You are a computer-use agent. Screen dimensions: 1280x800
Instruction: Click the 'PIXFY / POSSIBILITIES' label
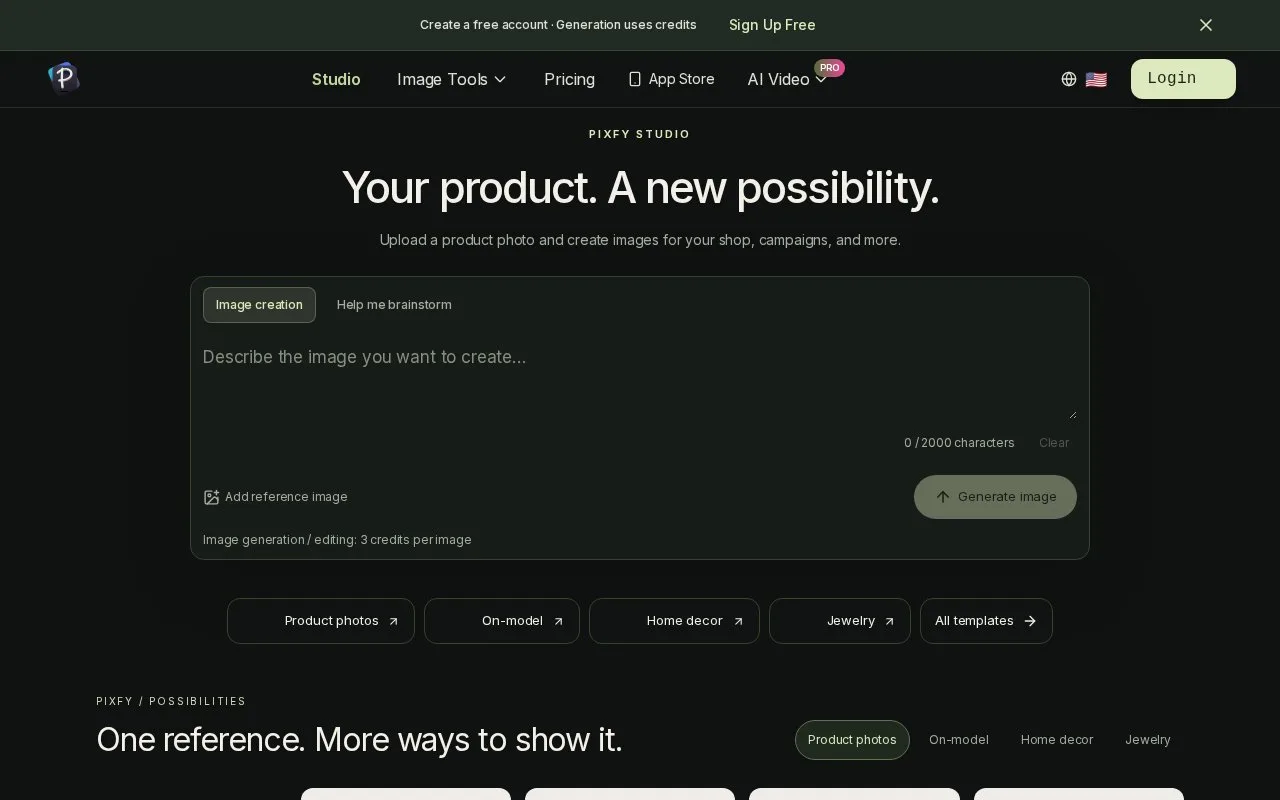point(171,701)
